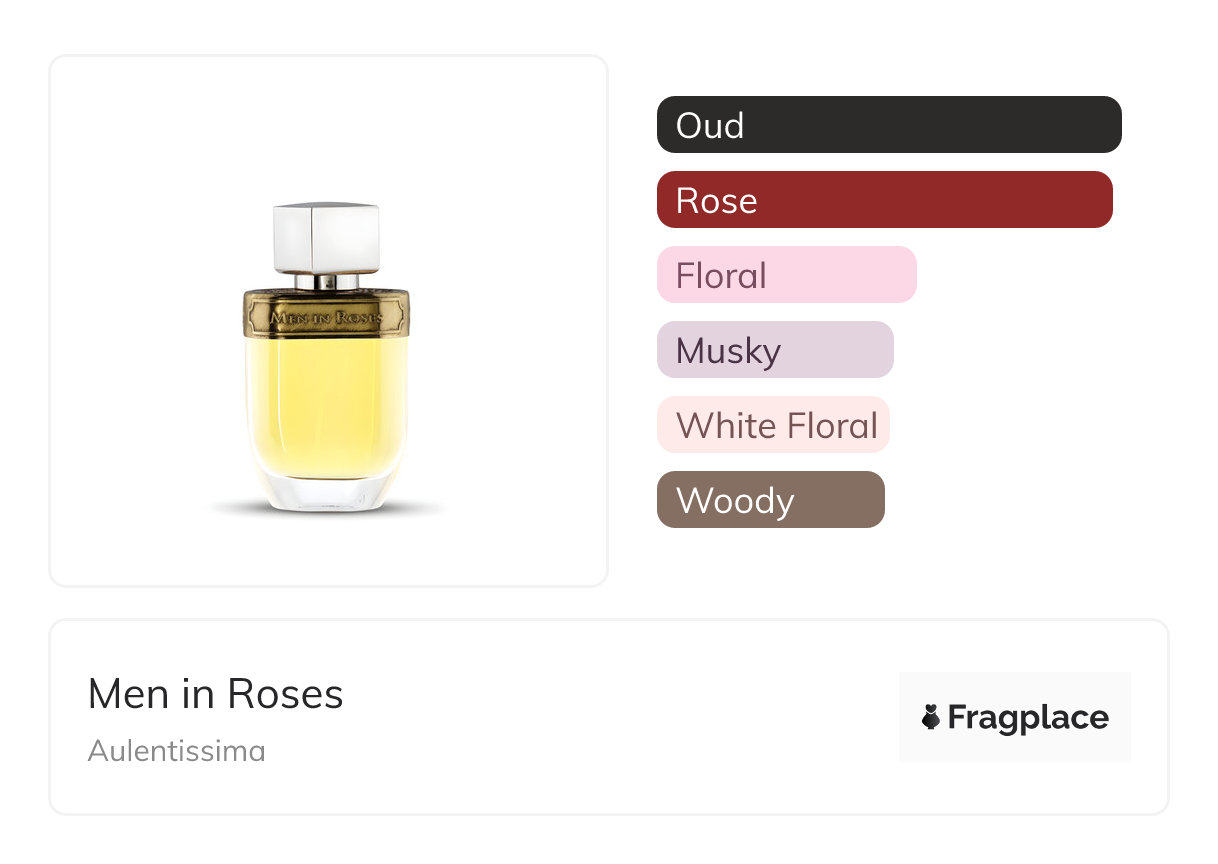Screen dimensions: 1218x864
Task: Click the Fragplace wordmark text
Action: [x=1028, y=717]
